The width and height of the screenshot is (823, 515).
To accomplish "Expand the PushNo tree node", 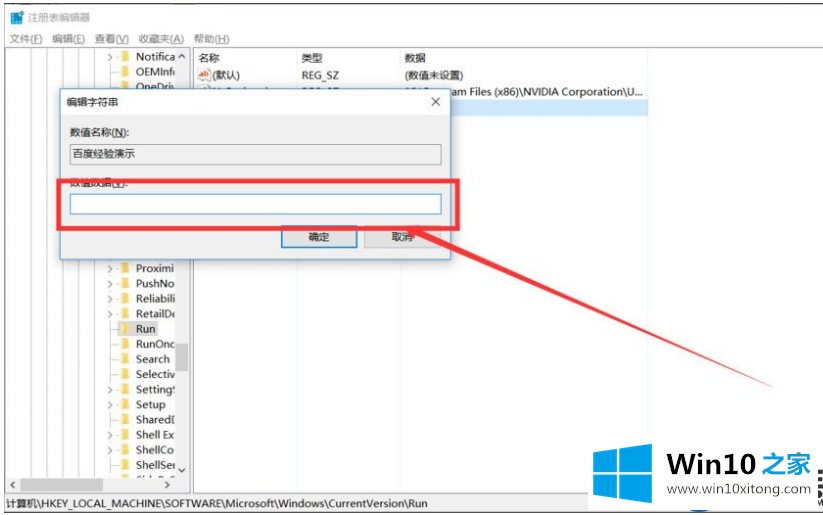I will pos(110,283).
